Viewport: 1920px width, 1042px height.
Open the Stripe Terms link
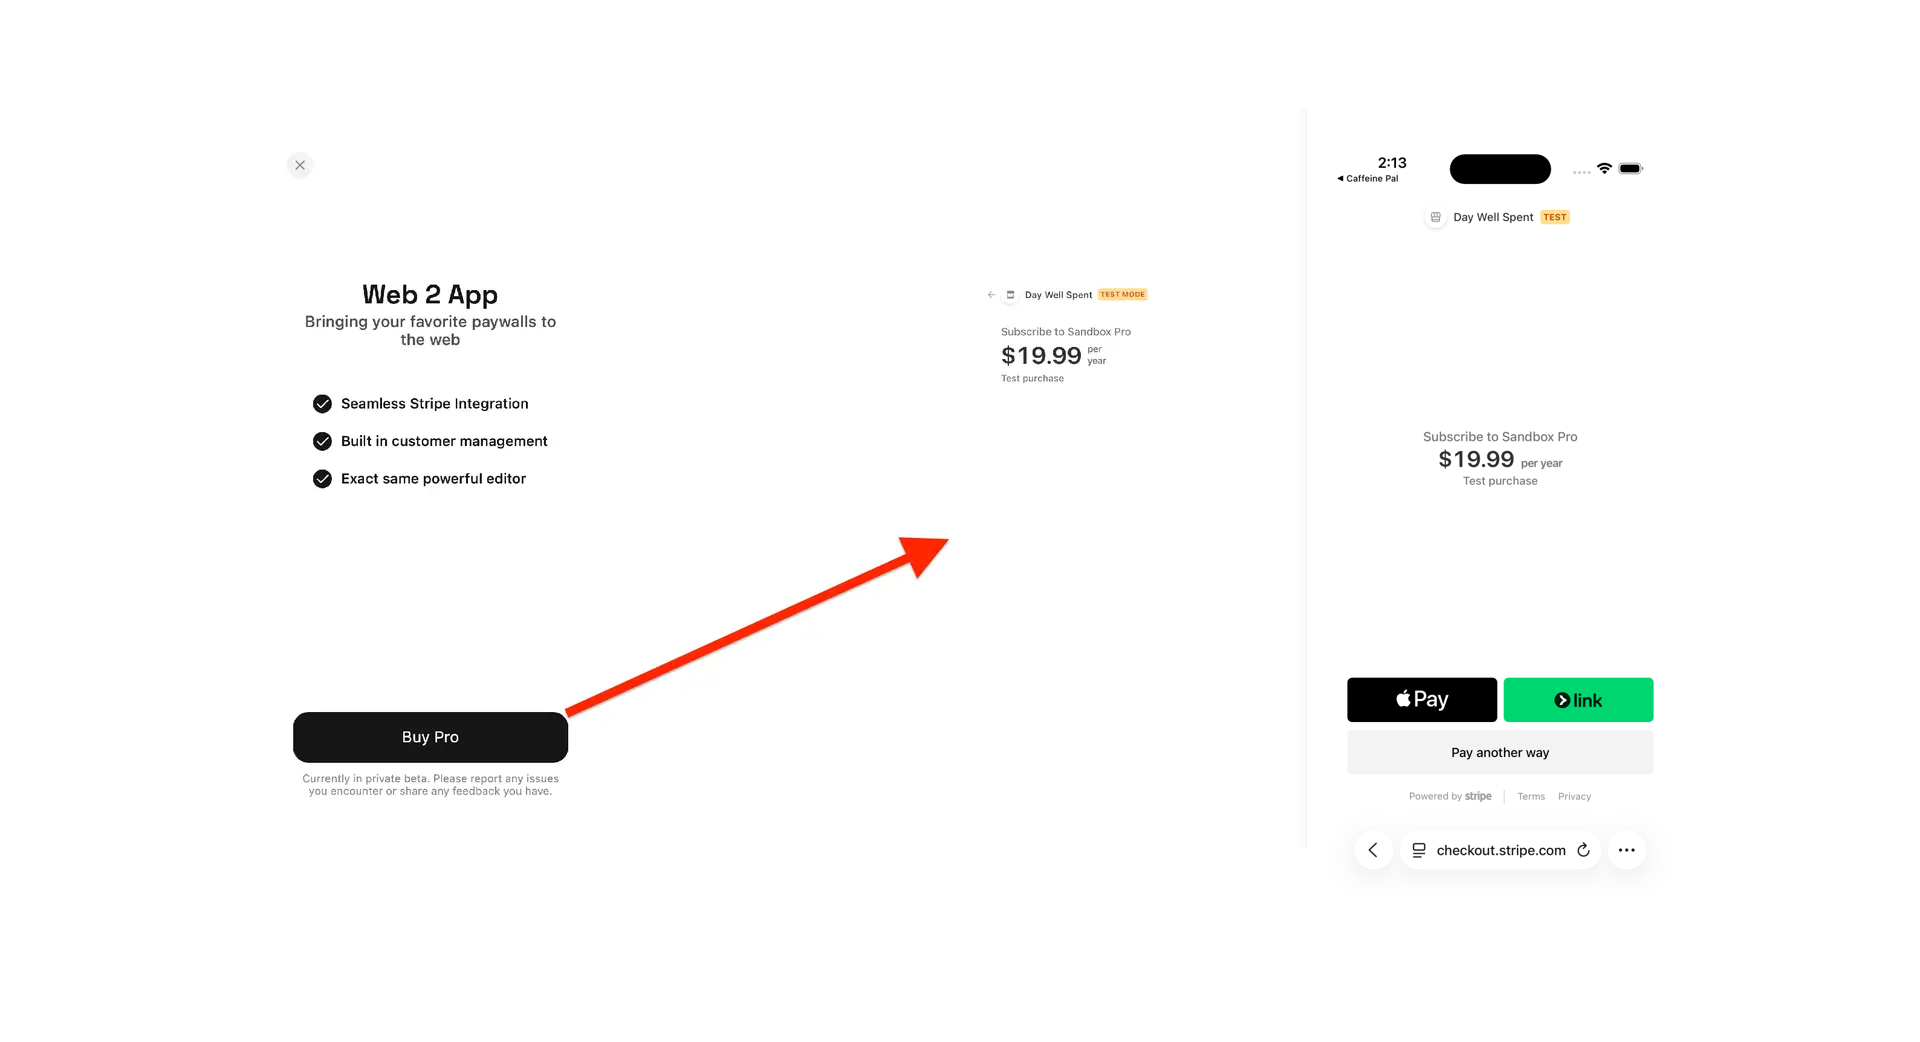(x=1530, y=797)
